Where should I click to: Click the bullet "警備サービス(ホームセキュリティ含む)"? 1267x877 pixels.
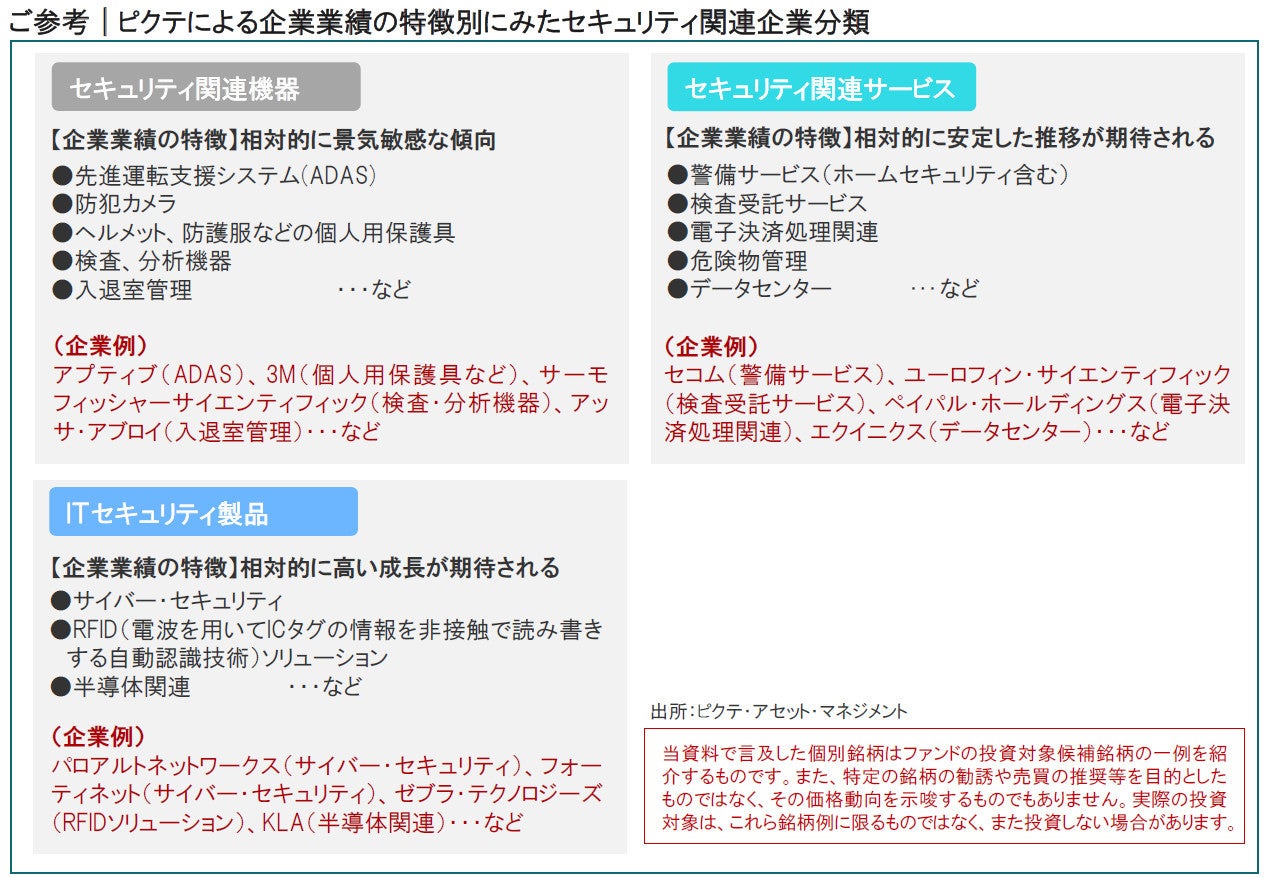[869, 175]
